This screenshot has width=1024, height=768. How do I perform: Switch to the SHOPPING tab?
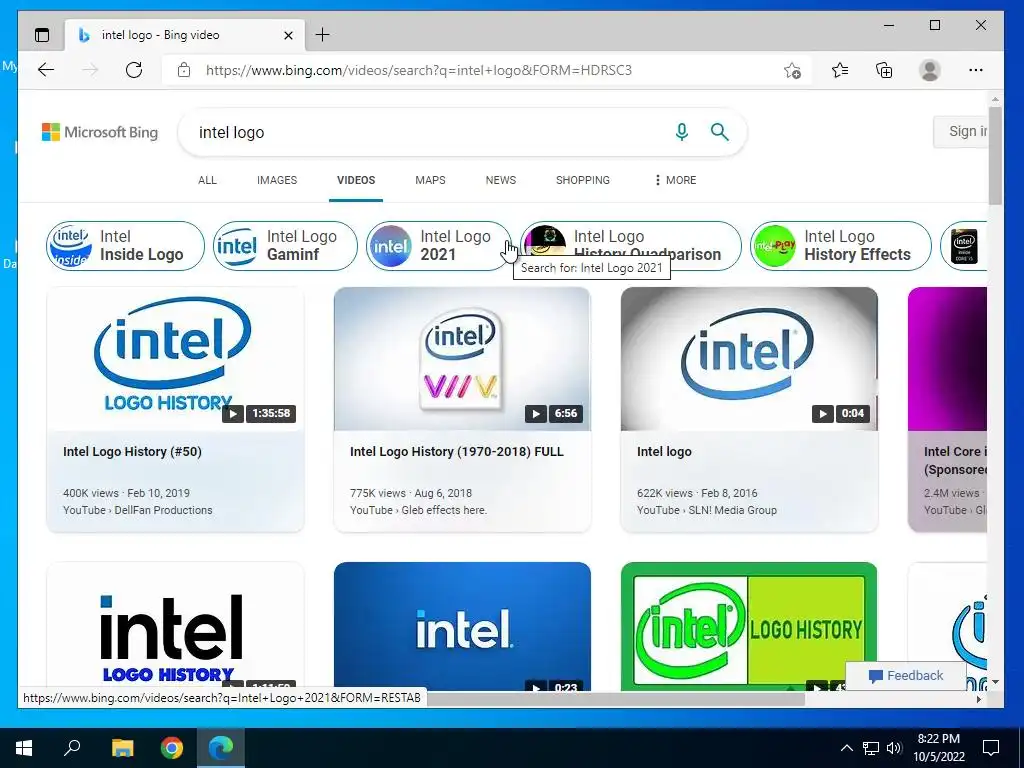pyautogui.click(x=583, y=180)
